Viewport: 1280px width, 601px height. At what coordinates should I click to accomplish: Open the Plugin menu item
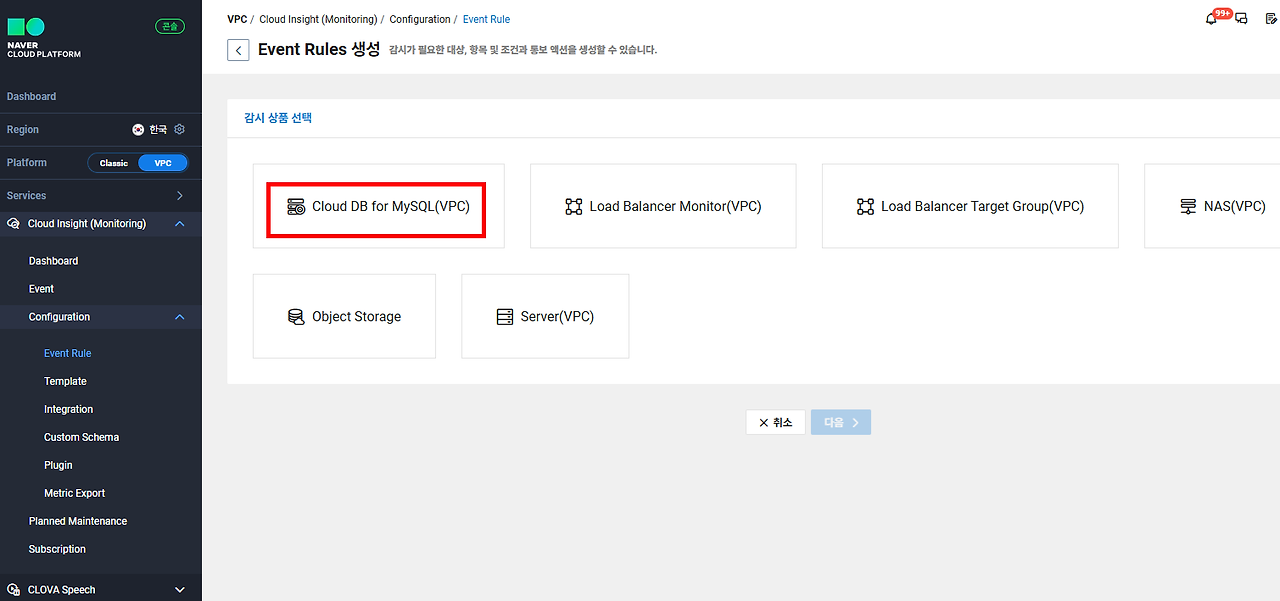coord(58,465)
